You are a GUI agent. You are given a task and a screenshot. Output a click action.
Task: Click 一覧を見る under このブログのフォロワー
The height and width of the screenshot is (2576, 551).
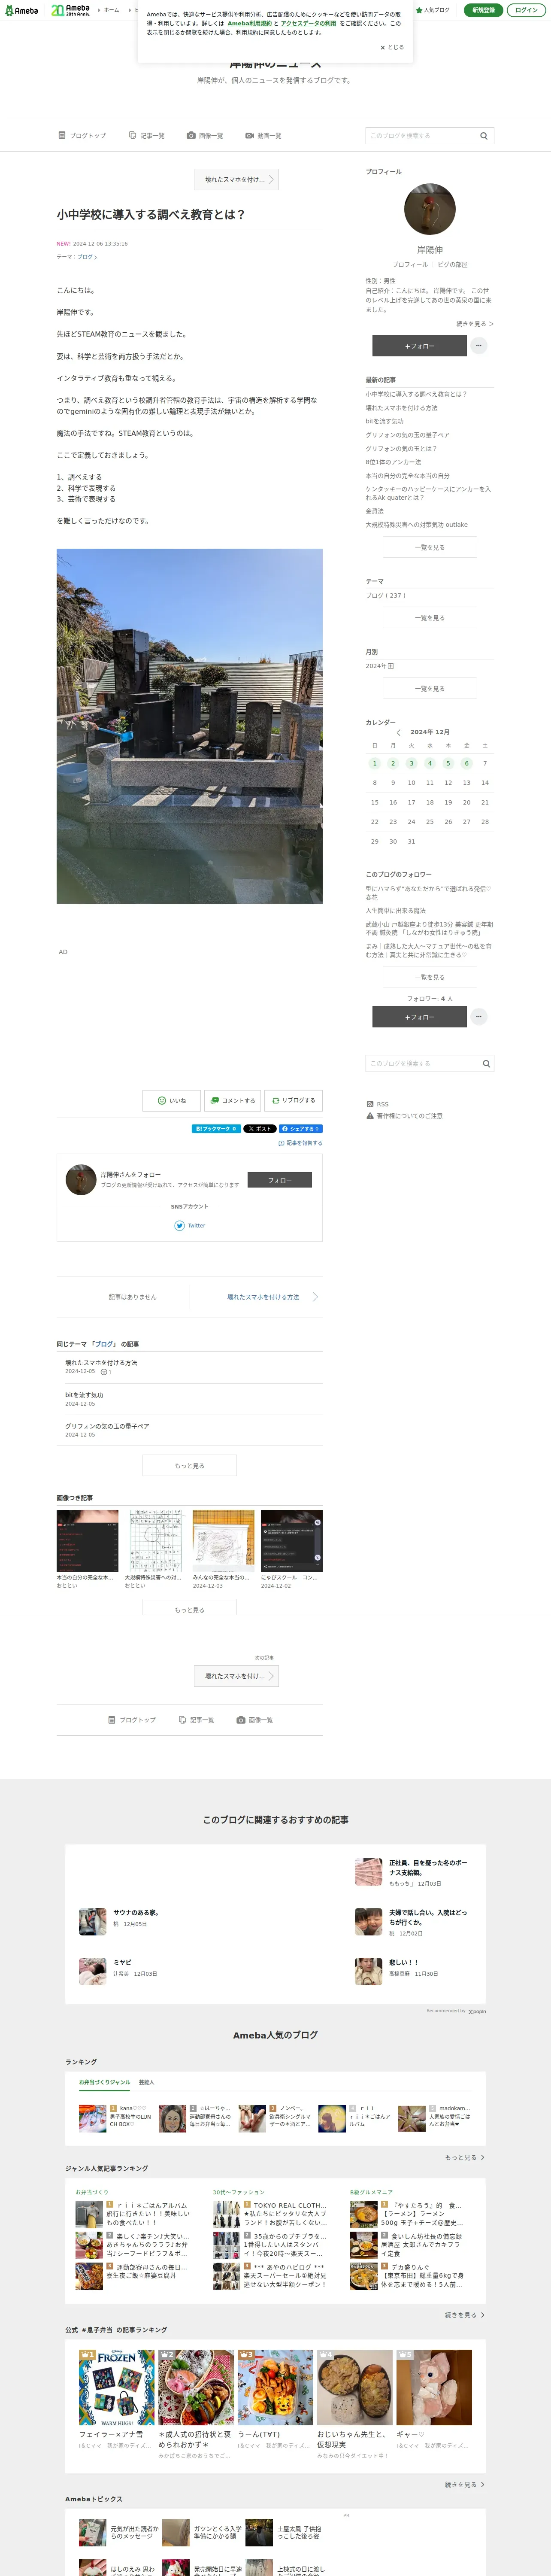tap(430, 977)
